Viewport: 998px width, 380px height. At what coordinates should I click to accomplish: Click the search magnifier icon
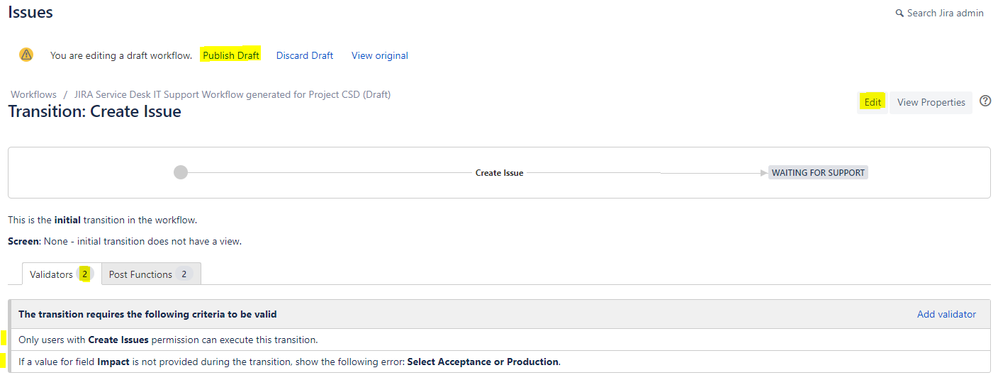point(899,13)
